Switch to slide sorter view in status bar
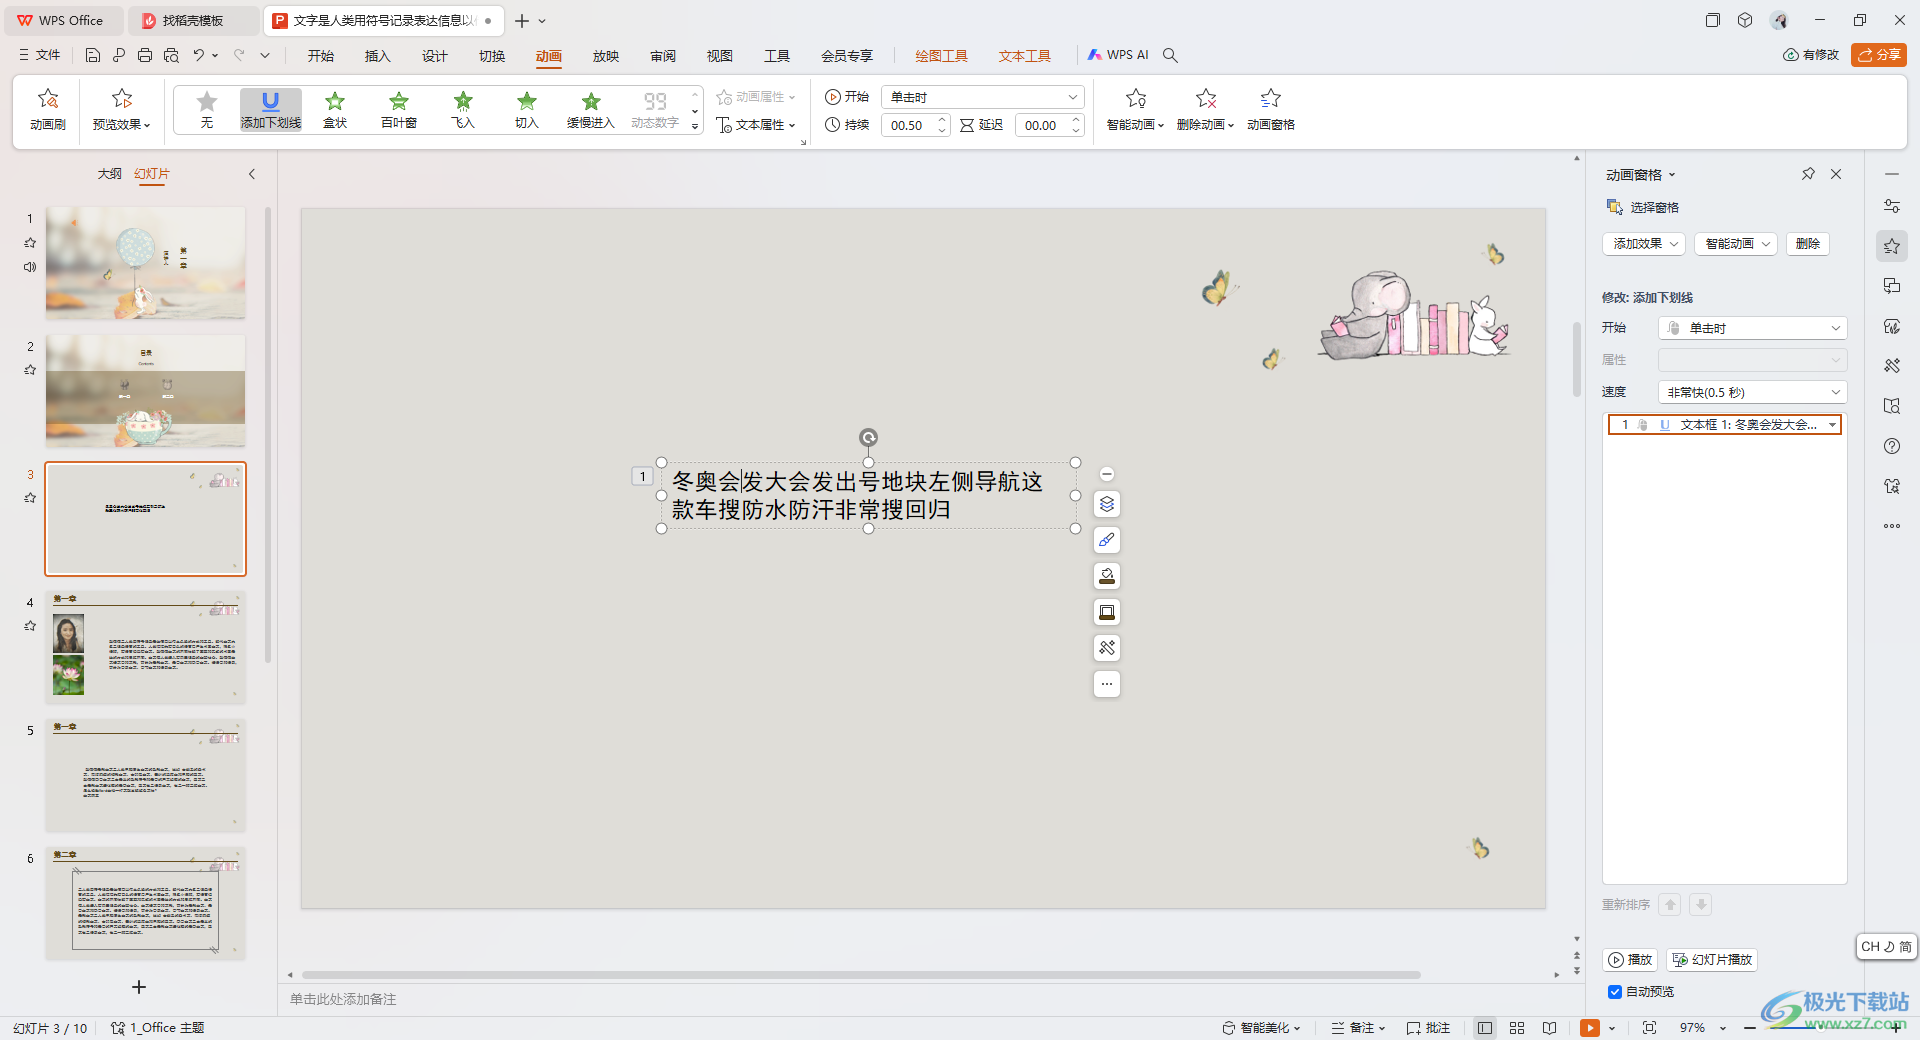Viewport: 1920px width, 1040px height. (x=1517, y=1028)
